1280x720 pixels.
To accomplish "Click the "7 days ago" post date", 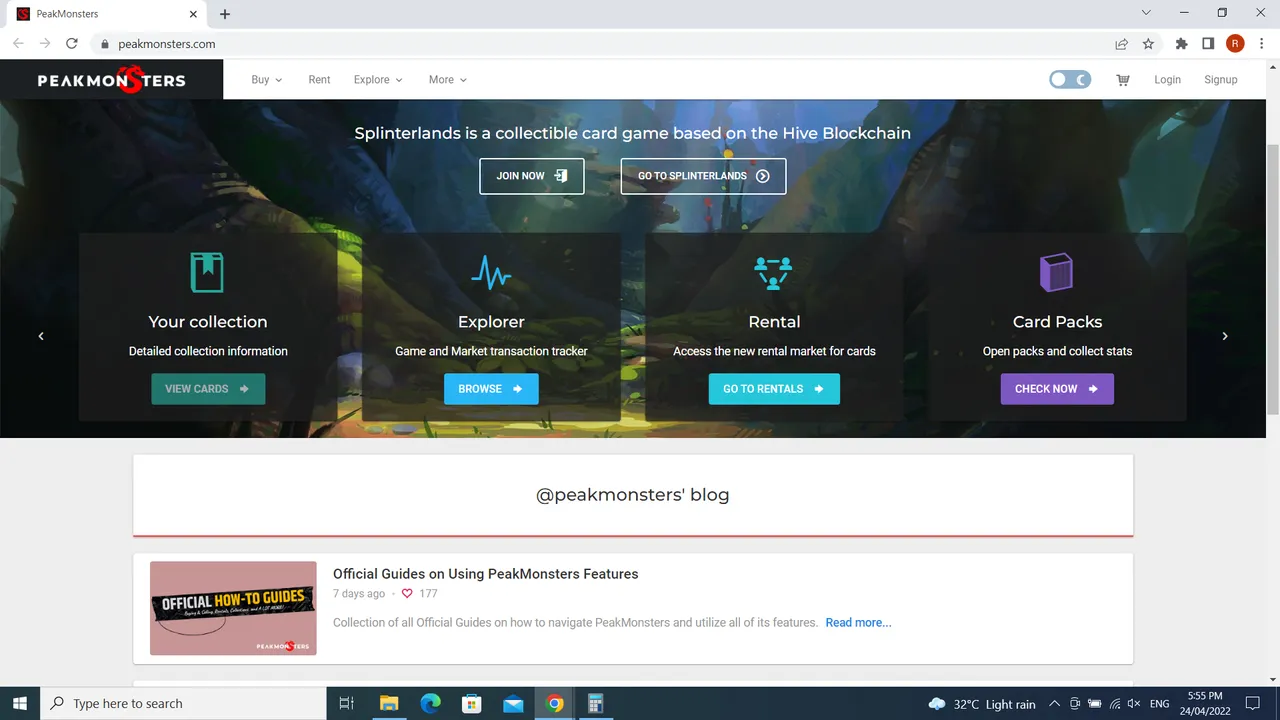I will (359, 593).
